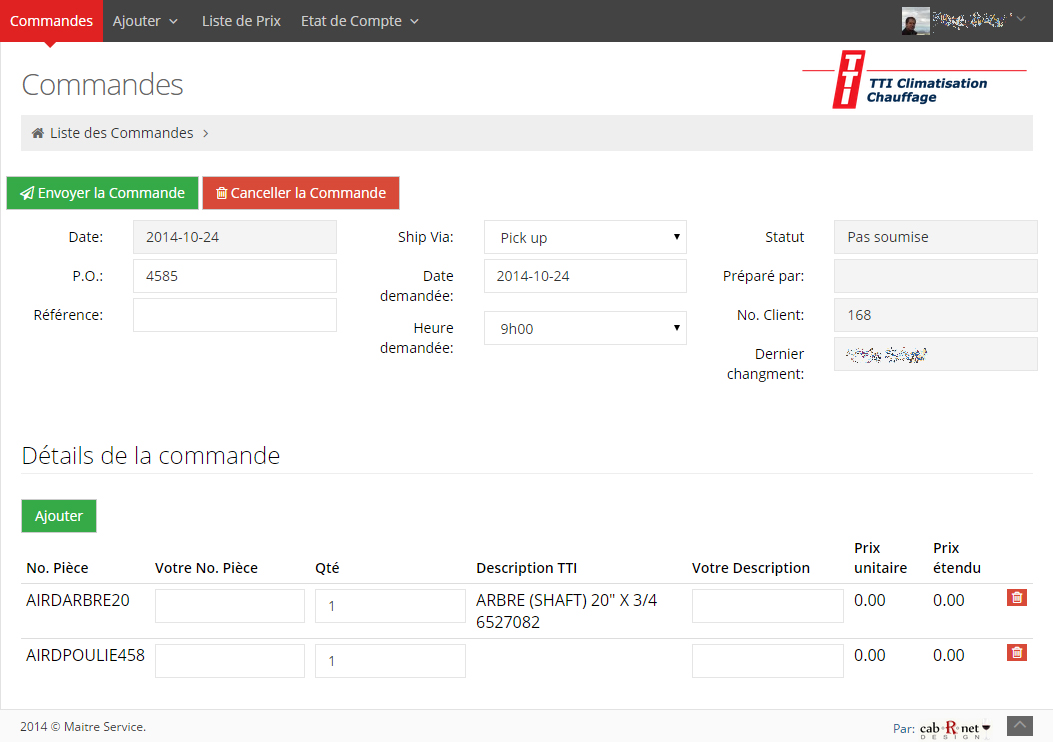Expand the Etat de Compte menu
Image resolution: width=1053 pixels, height=742 pixels.
359,21
